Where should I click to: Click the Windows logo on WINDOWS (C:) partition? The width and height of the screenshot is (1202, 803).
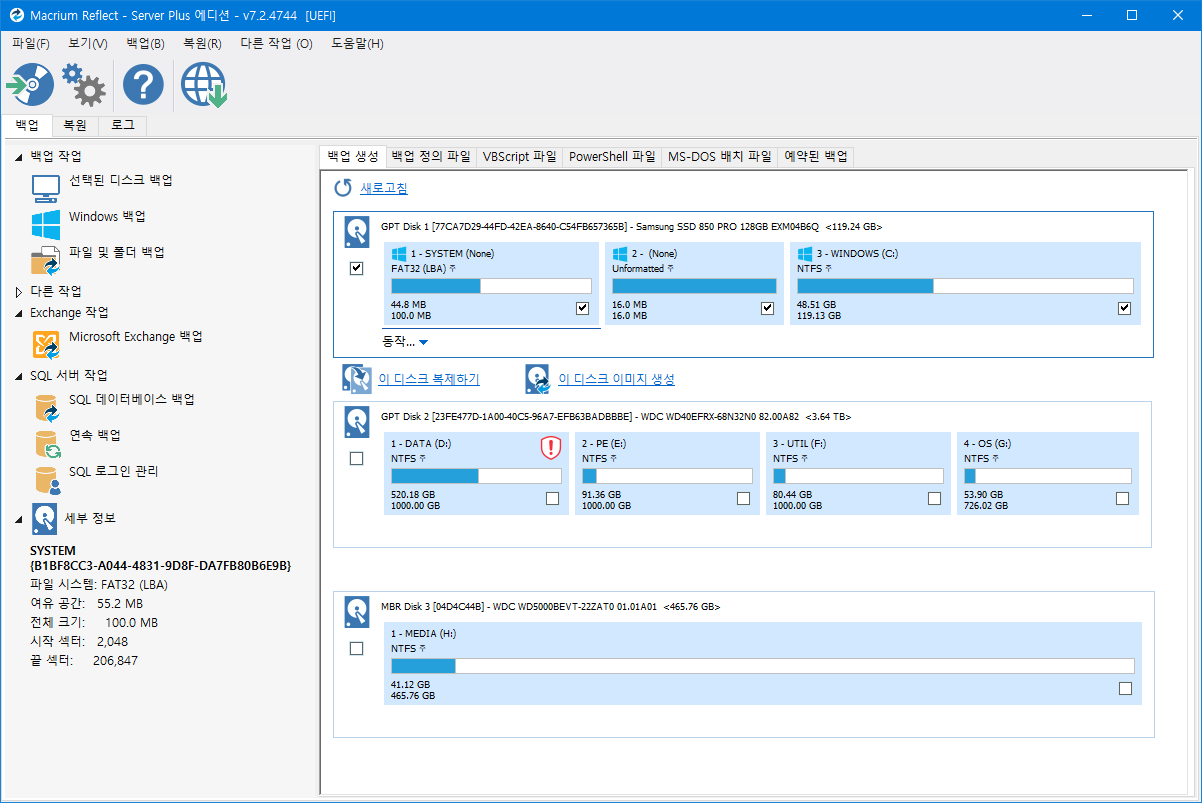coord(804,254)
